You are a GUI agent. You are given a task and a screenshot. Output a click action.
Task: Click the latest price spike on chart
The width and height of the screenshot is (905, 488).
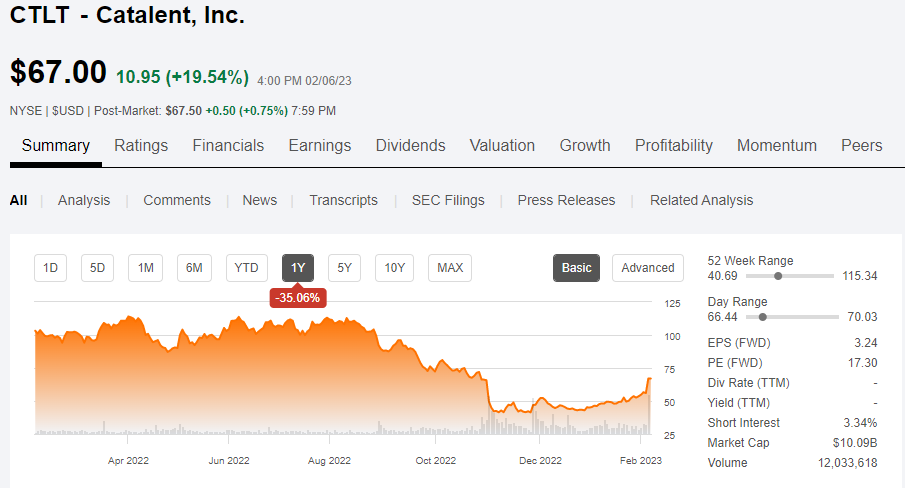[x=649, y=379]
